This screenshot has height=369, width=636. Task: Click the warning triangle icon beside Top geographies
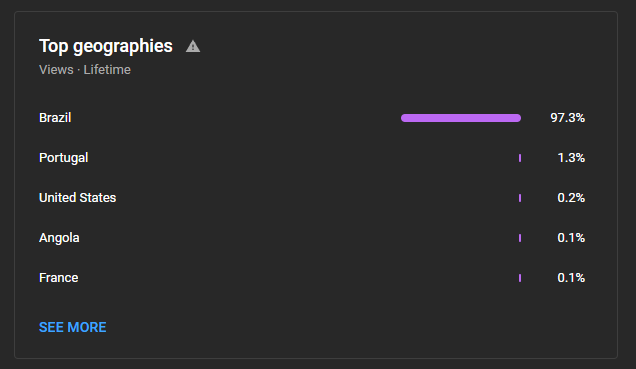tap(193, 46)
